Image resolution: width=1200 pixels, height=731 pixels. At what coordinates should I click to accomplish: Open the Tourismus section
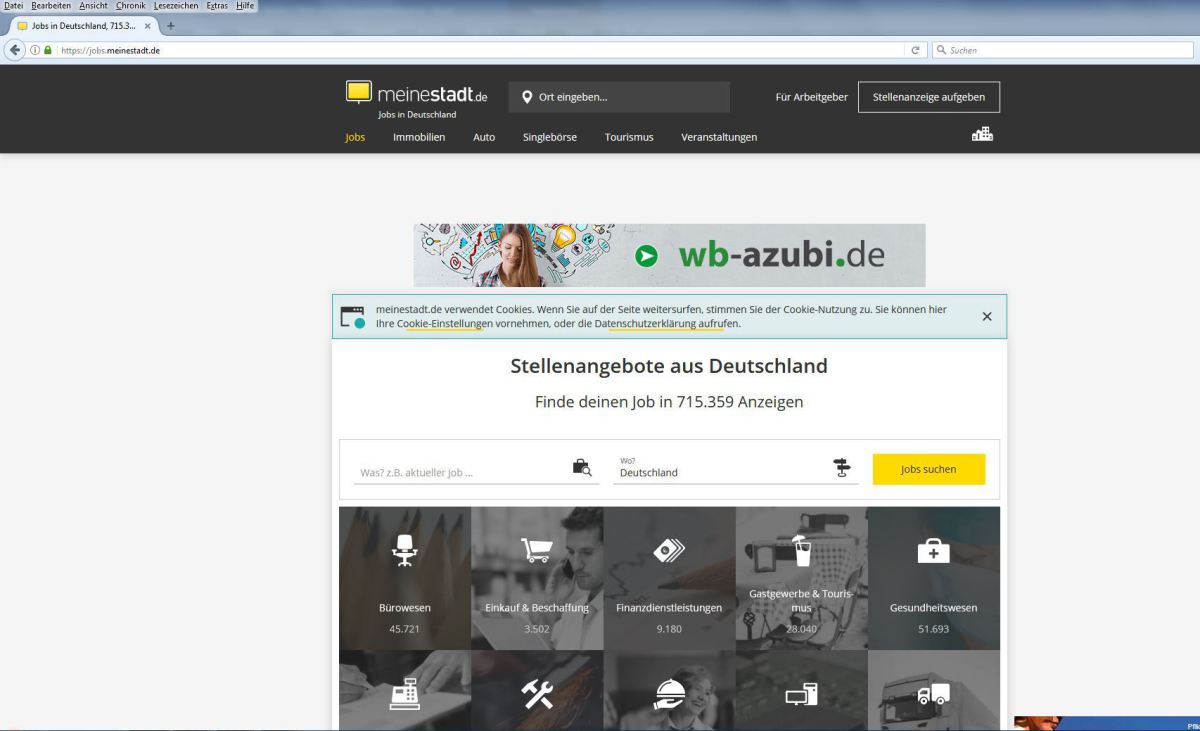tap(629, 137)
